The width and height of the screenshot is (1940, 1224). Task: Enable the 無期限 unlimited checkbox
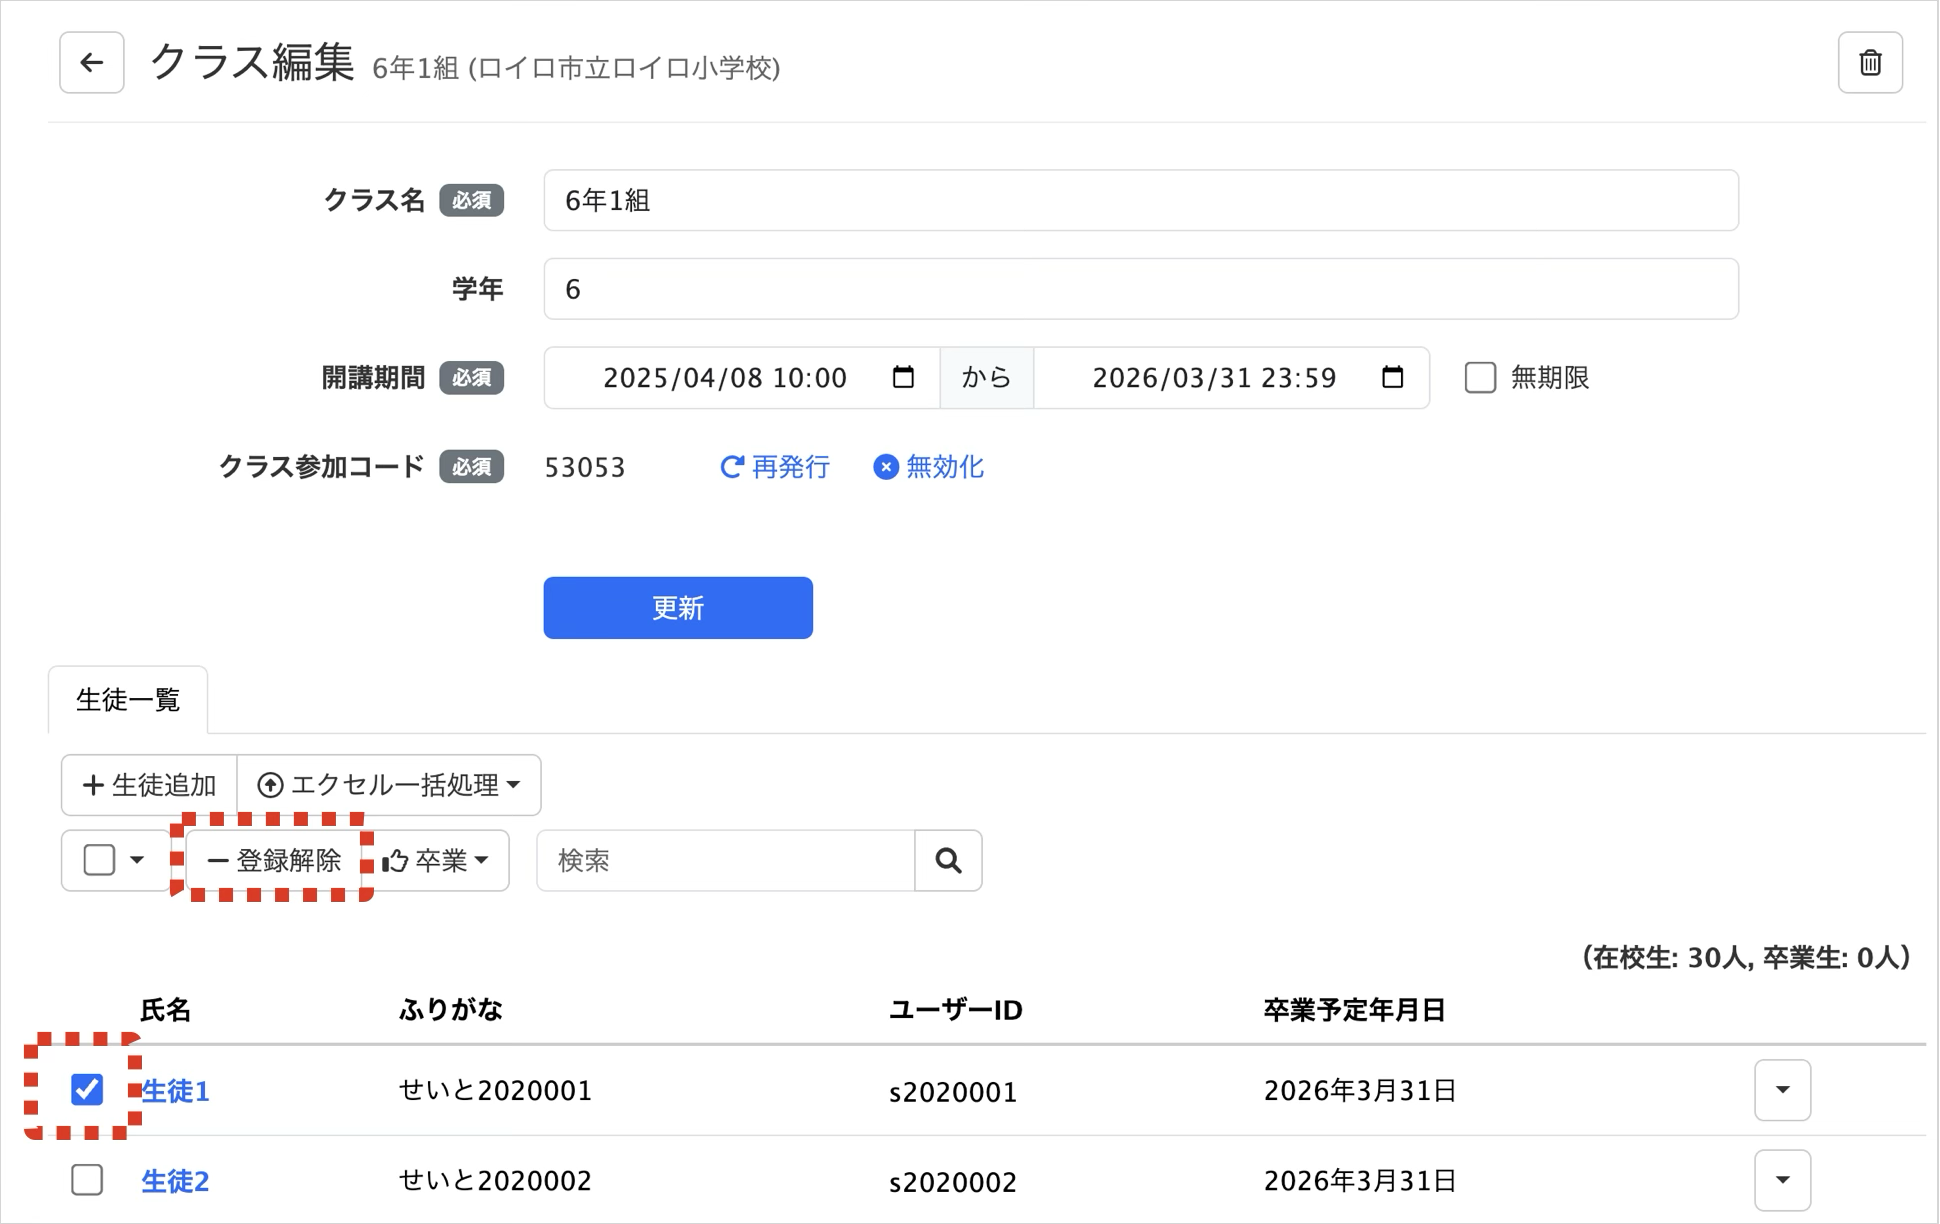click(x=1480, y=378)
